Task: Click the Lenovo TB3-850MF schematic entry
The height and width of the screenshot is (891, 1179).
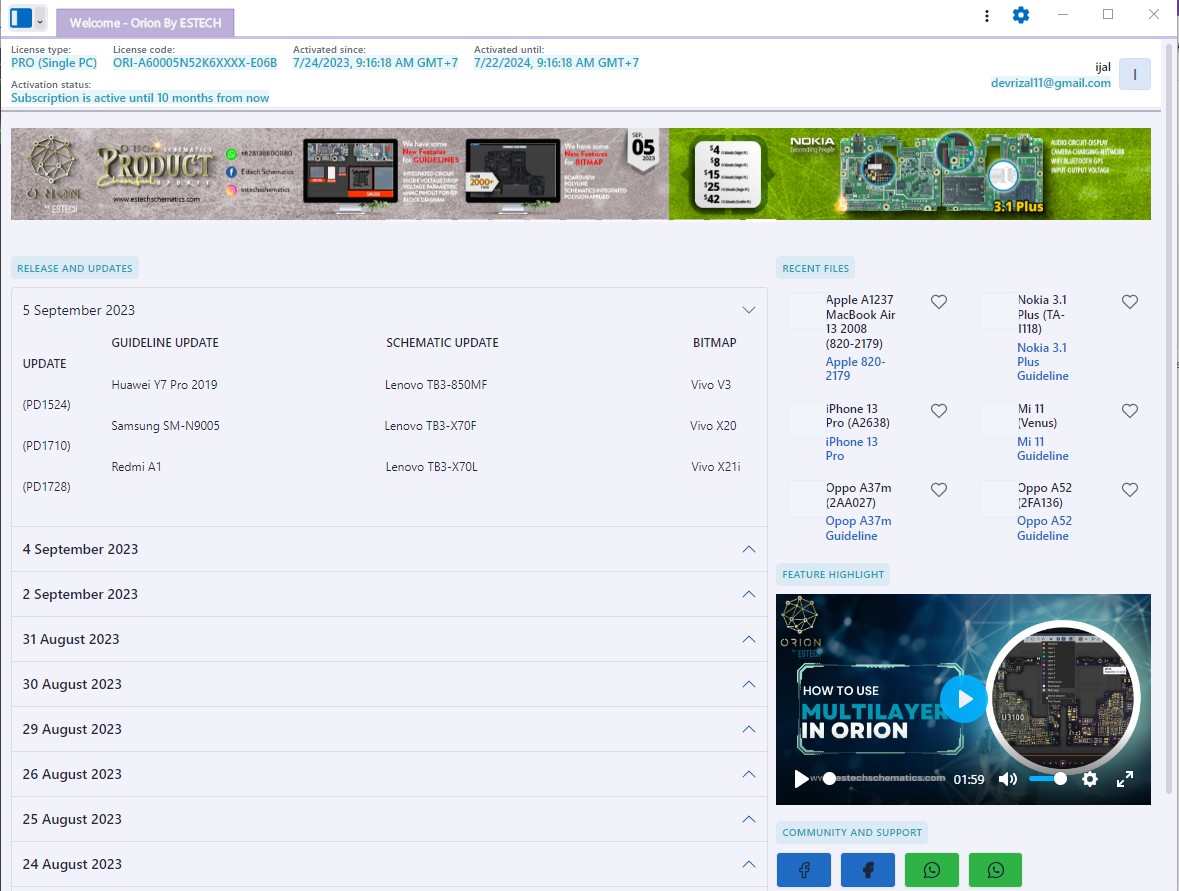Action: click(436, 384)
